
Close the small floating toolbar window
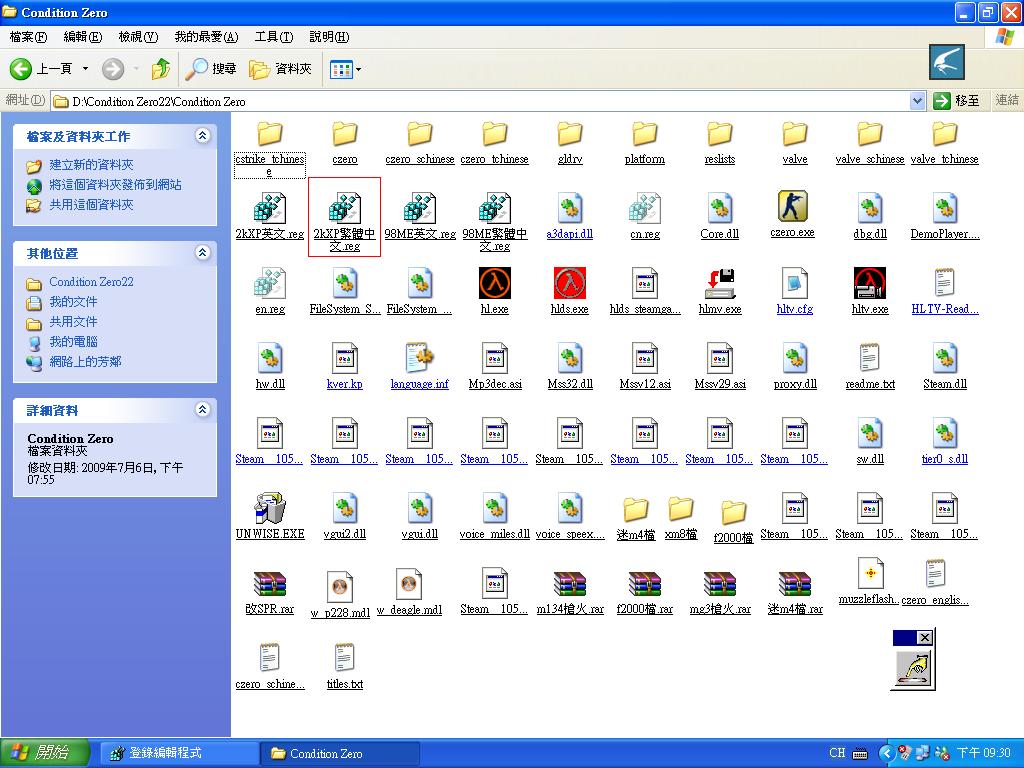(x=925, y=637)
